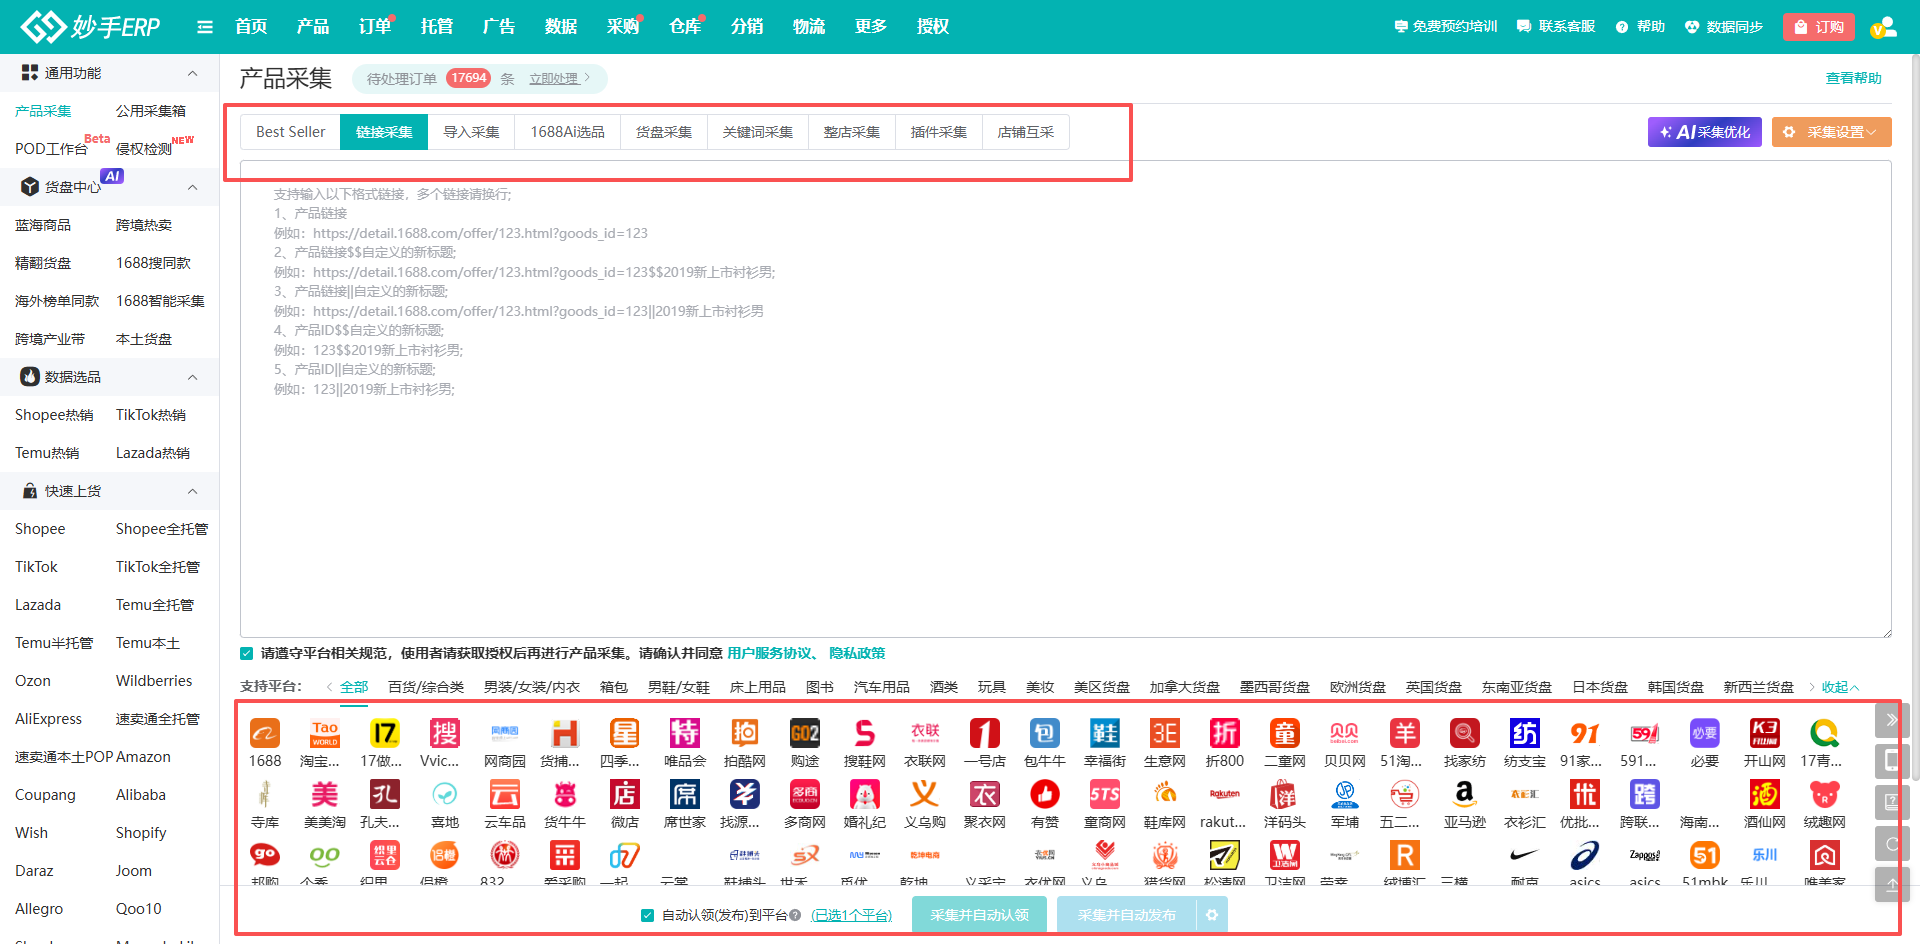Image resolution: width=1920 pixels, height=944 pixels.
Task: Collapse platform list with 收起
Action: 1838,687
